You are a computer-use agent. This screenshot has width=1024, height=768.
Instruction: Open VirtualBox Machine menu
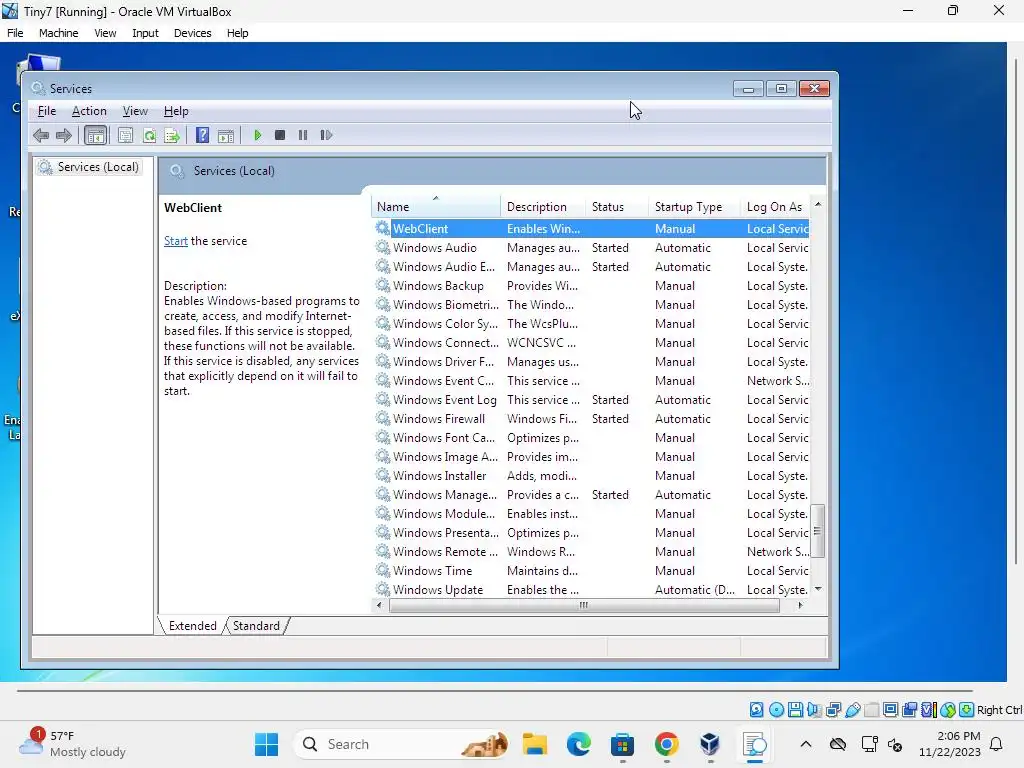pos(58,33)
